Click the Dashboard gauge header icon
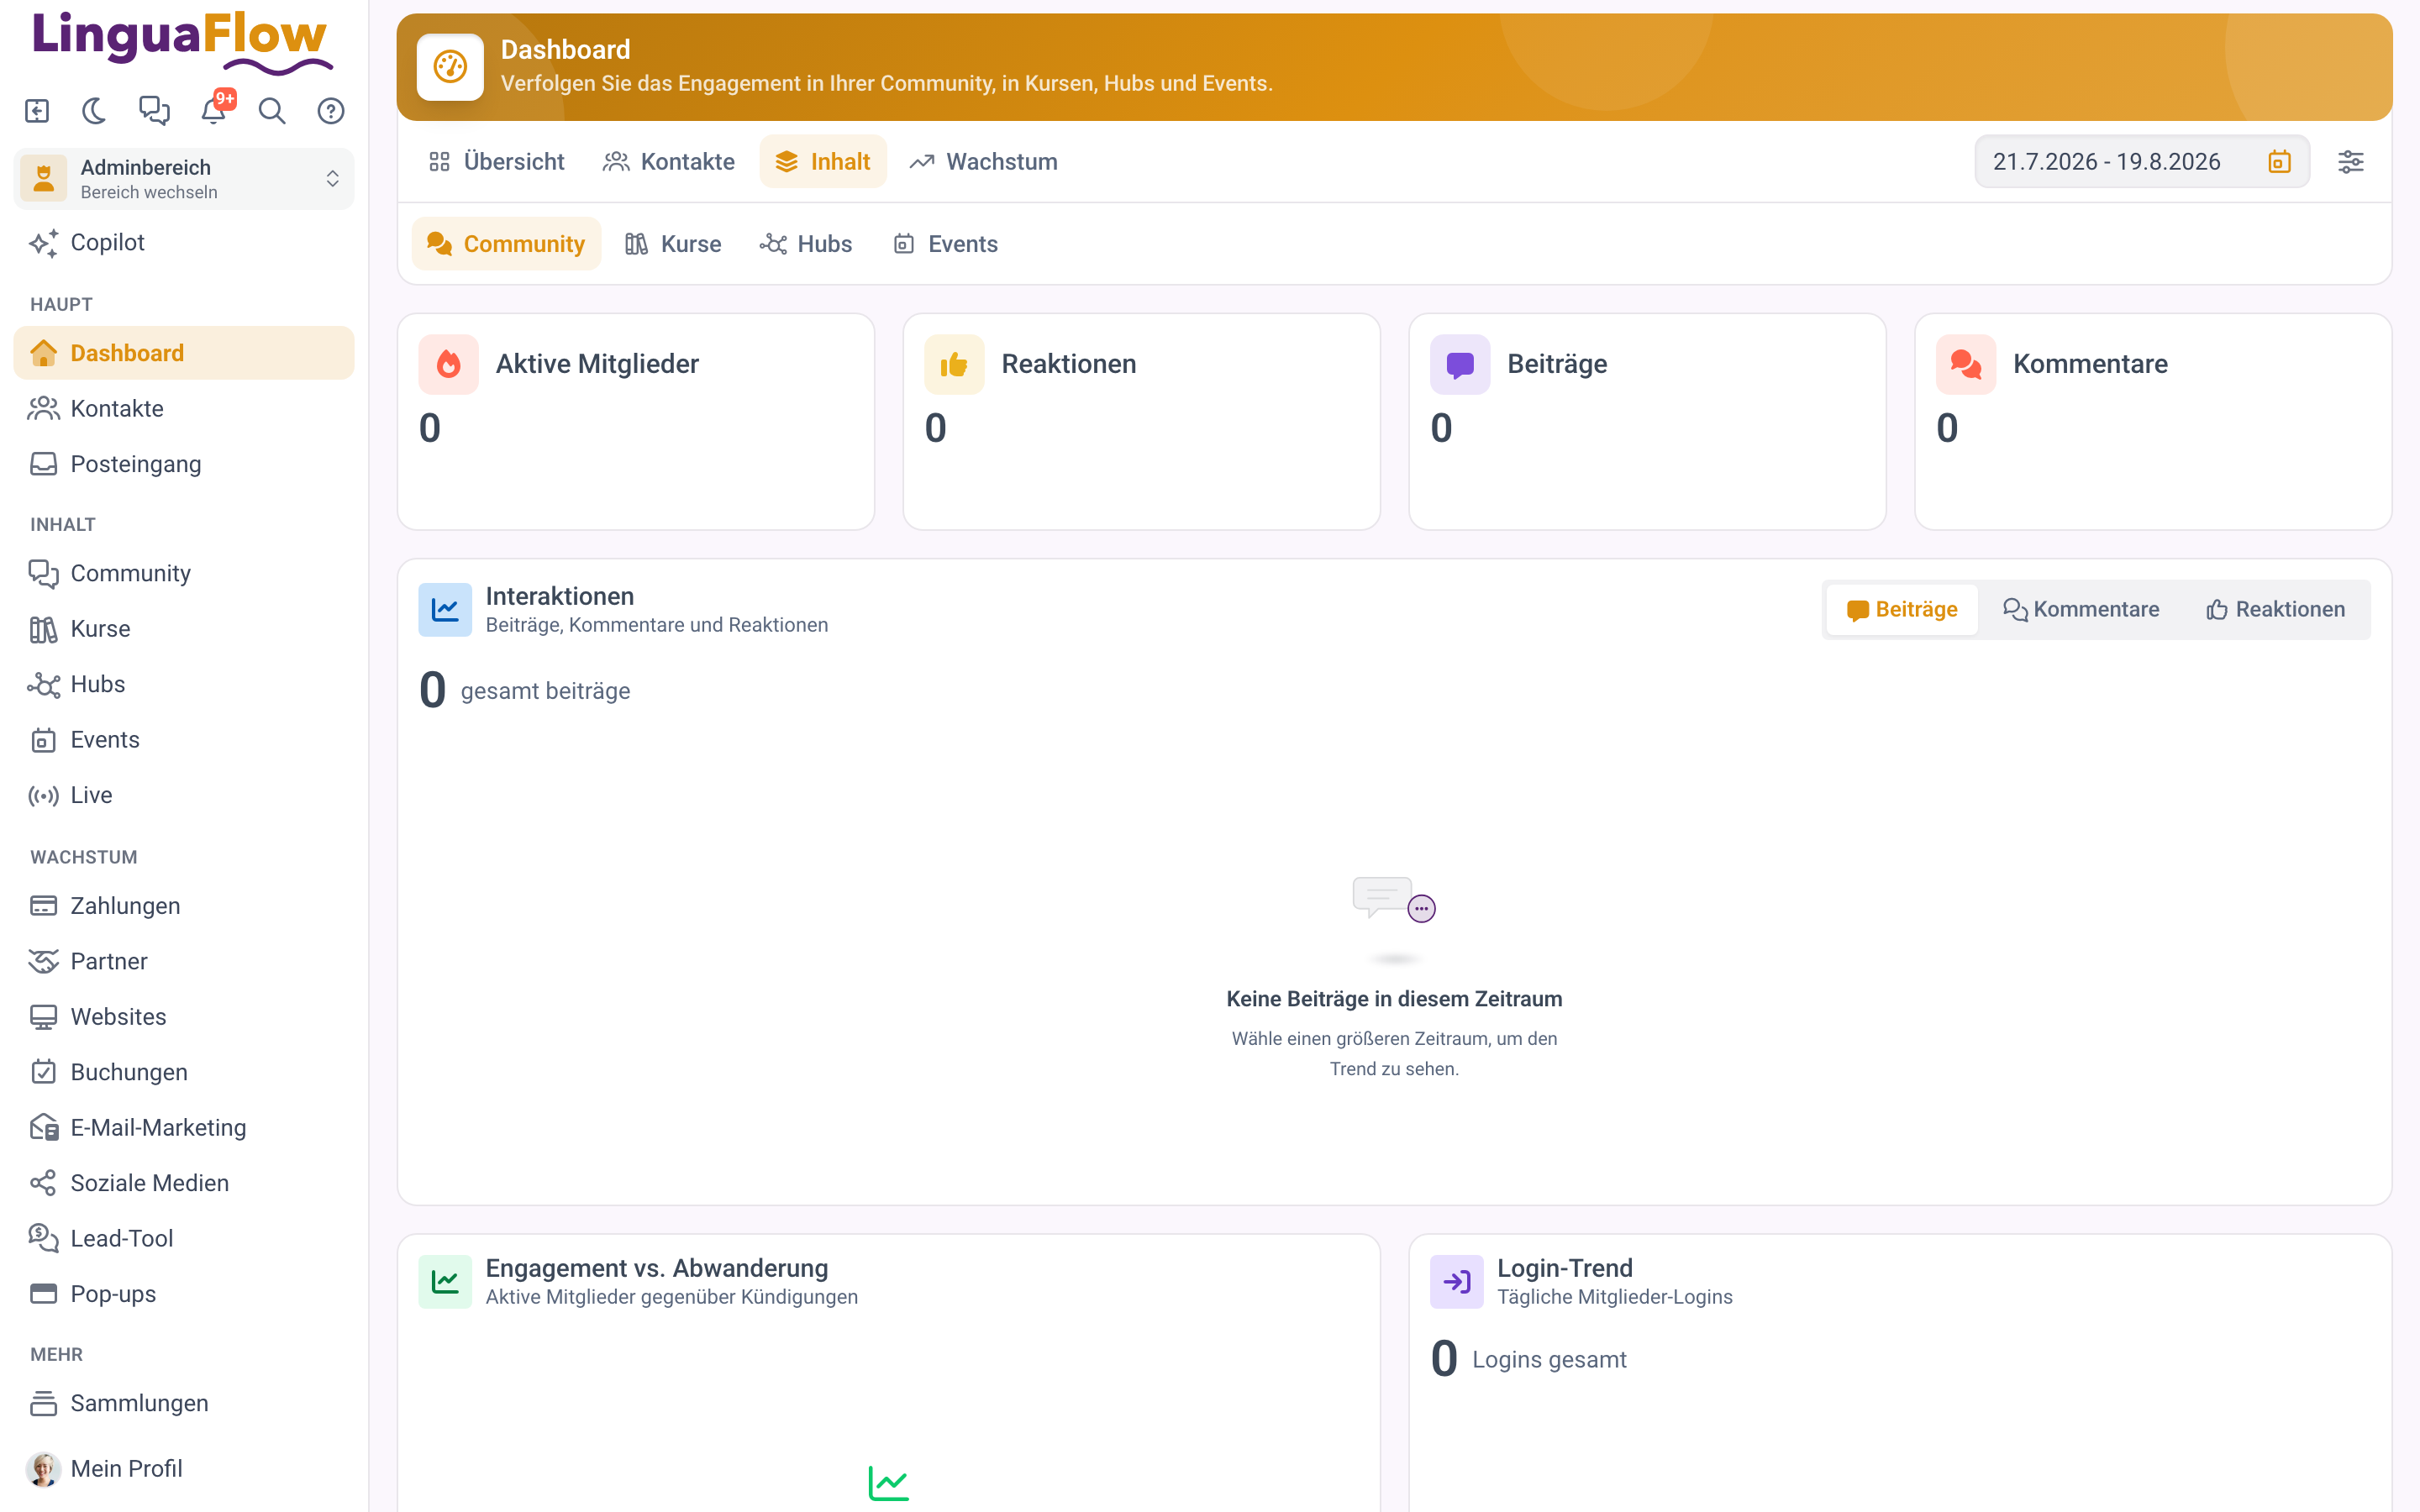This screenshot has height=1512, width=2420. click(451, 67)
